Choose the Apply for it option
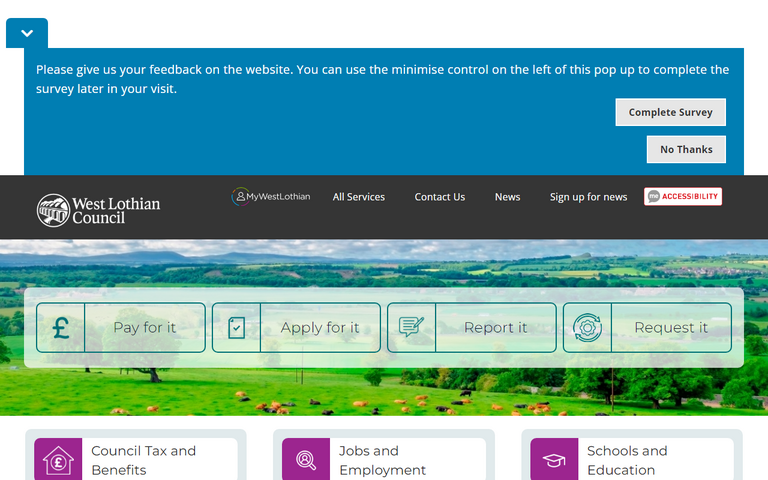This screenshot has width=768, height=480. [320, 328]
